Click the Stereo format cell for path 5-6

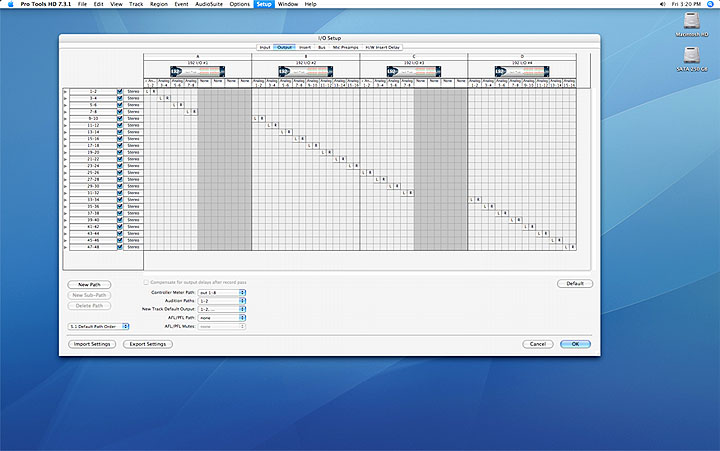pos(133,105)
